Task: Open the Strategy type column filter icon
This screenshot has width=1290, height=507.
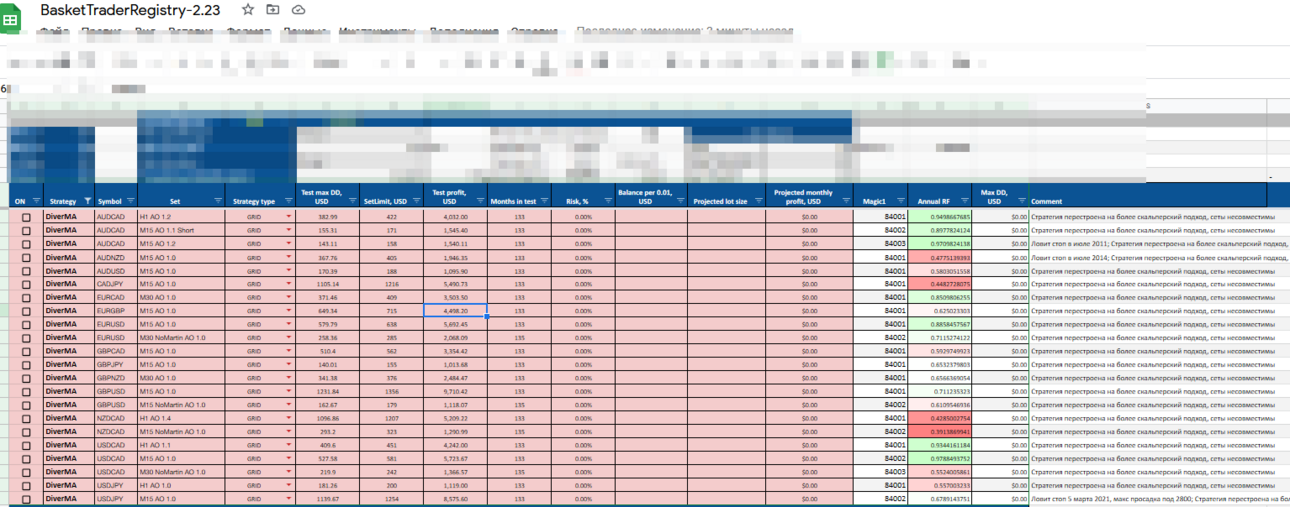Action: [x=287, y=201]
